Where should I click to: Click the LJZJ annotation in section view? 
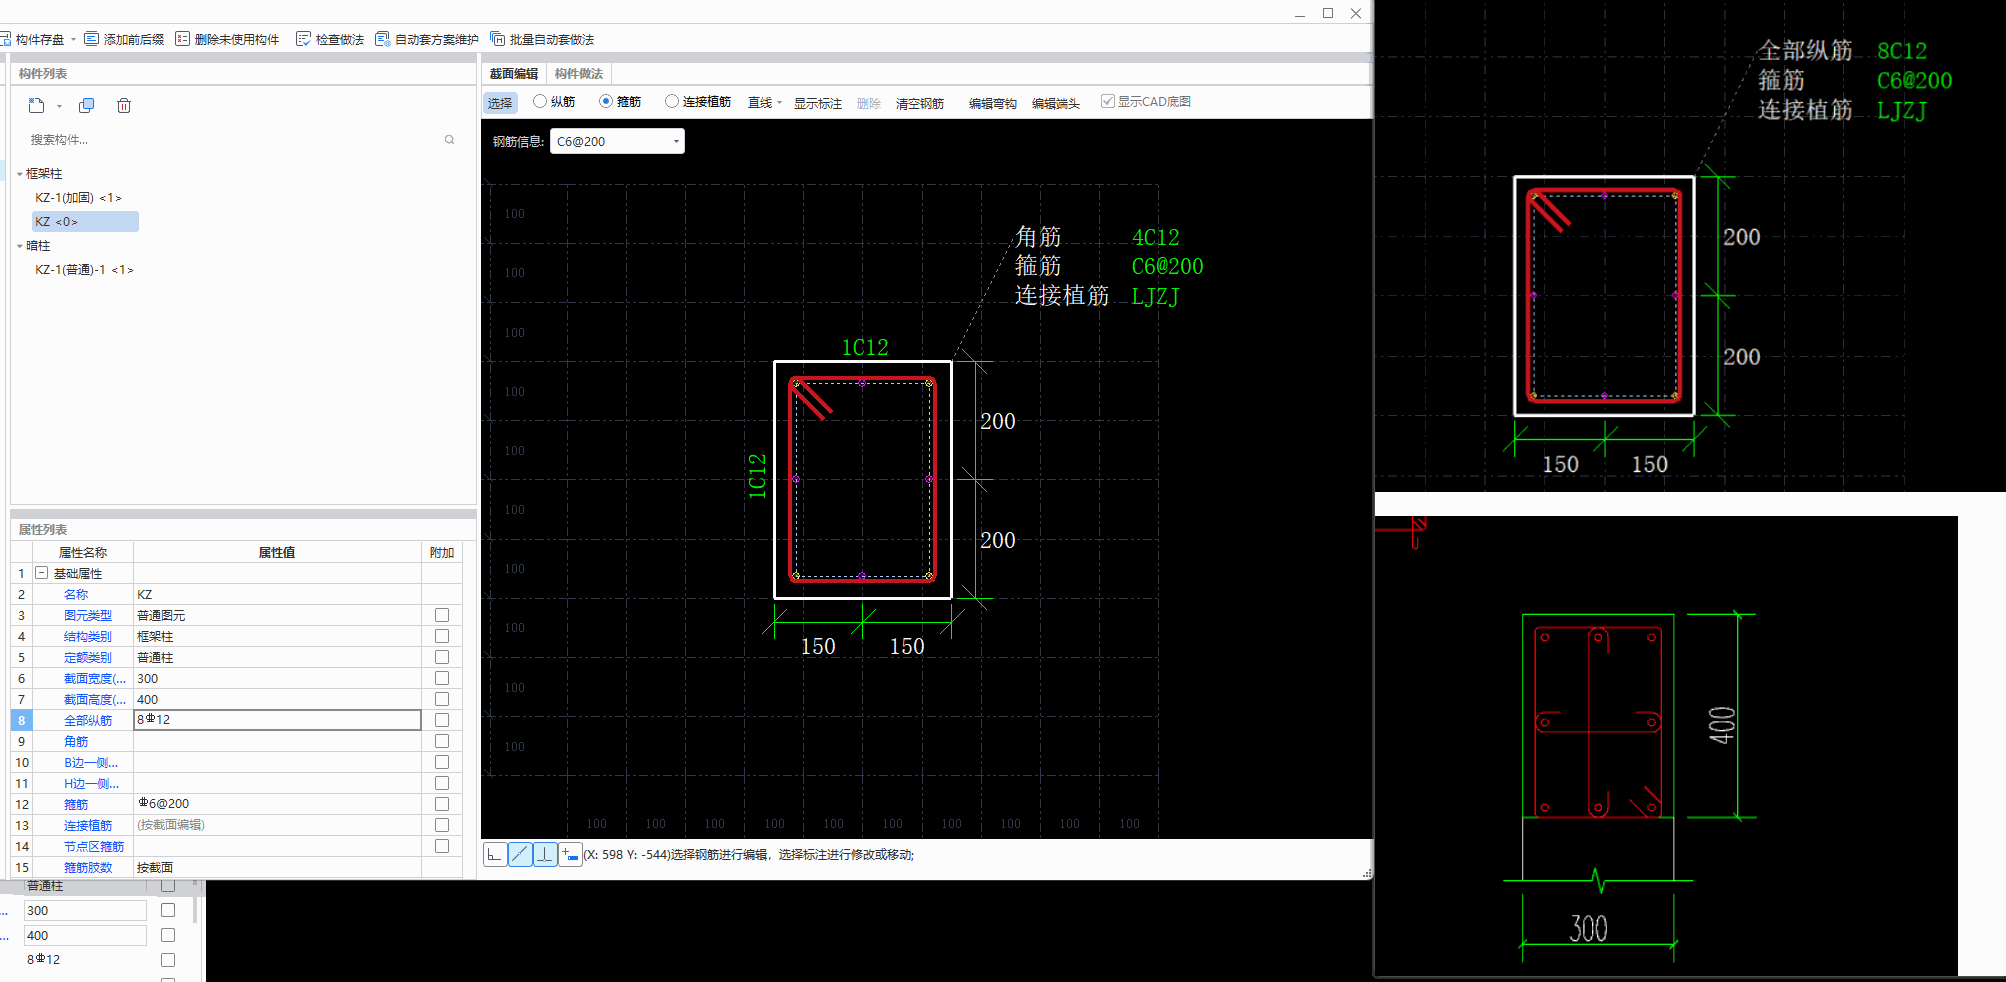[x=1156, y=296]
